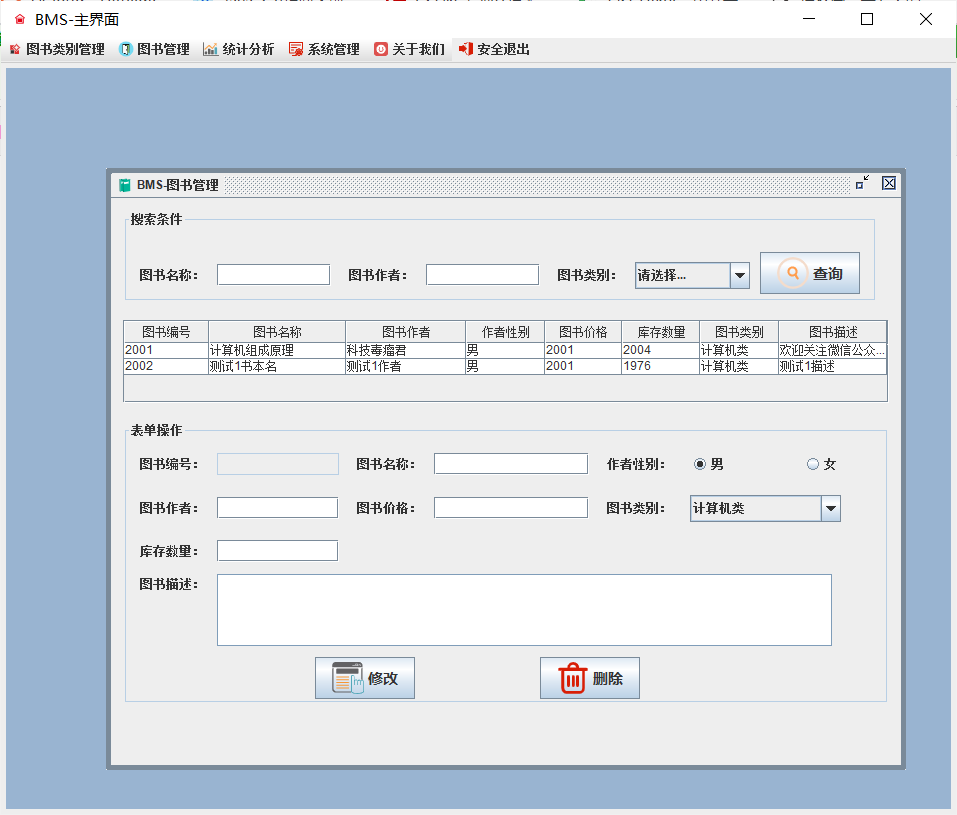This screenshot has width=957, height=815.
Task: Click the cell 科技毒瘤君
Action: [405, 350]
